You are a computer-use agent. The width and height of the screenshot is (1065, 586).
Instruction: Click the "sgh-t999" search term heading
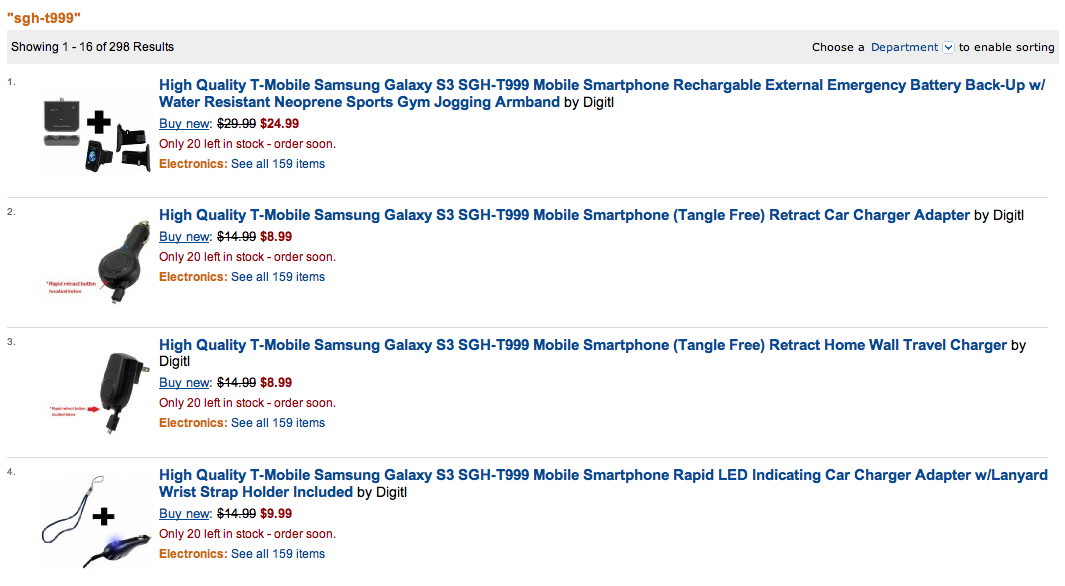44,18
